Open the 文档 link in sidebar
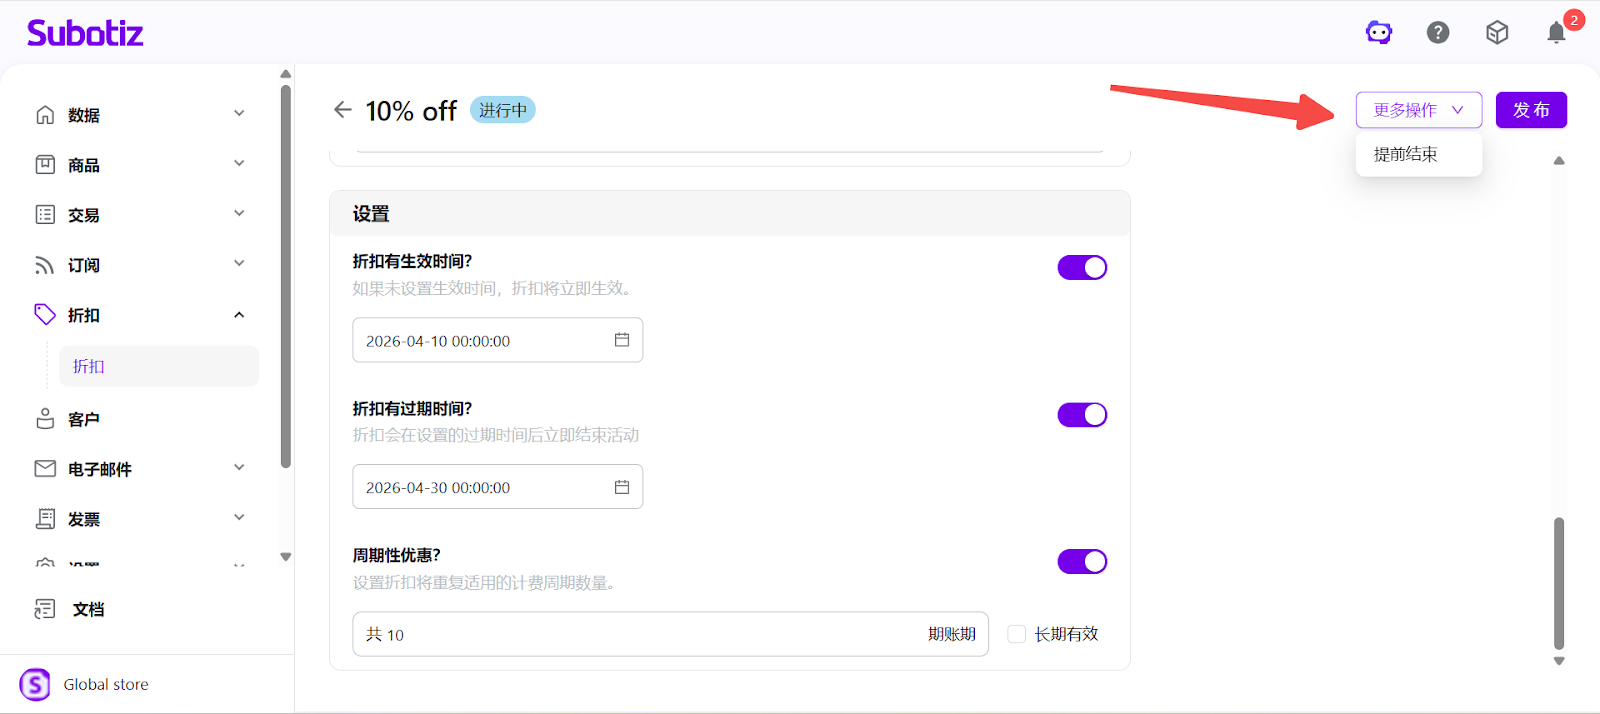 tap(88, 609)
